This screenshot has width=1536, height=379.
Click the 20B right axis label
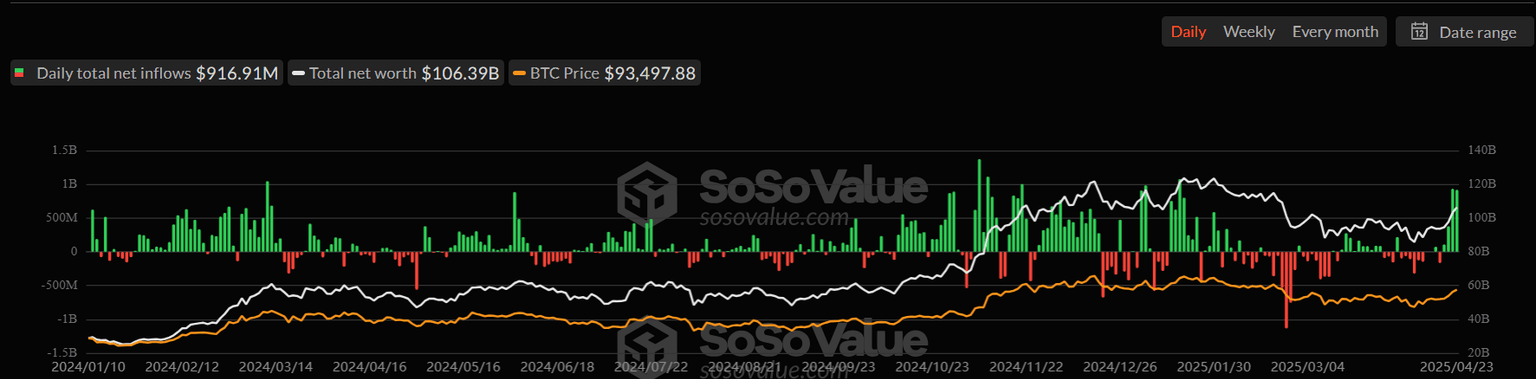[1479, 352]
